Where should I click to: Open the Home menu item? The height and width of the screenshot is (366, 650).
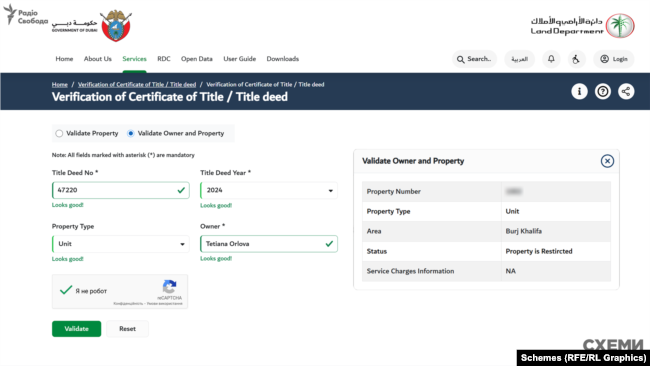pos(64,59)
